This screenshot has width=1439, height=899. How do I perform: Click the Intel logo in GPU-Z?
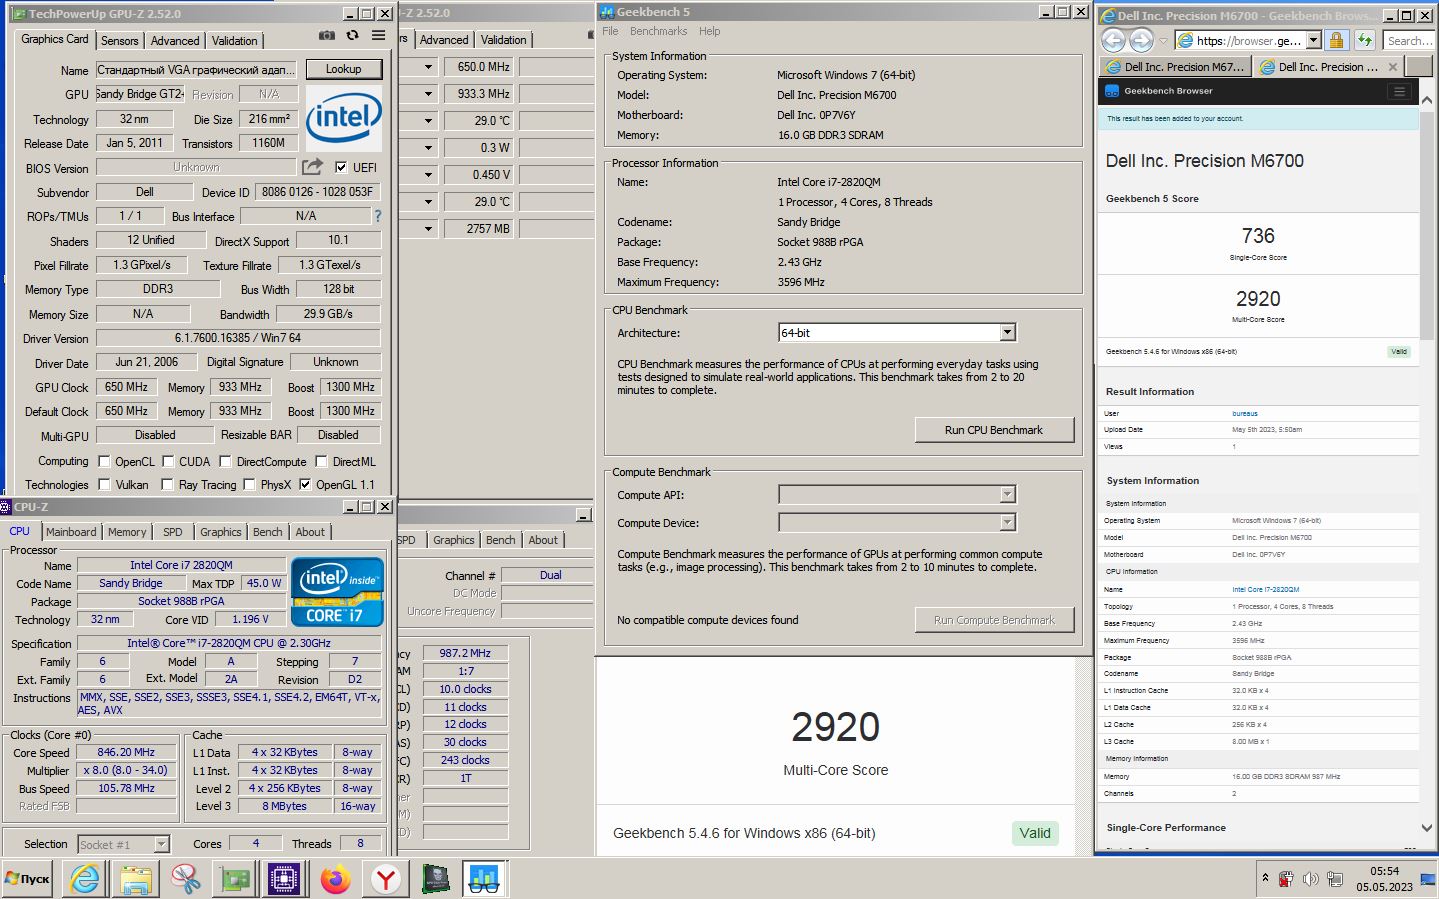[x=343, y=118]
